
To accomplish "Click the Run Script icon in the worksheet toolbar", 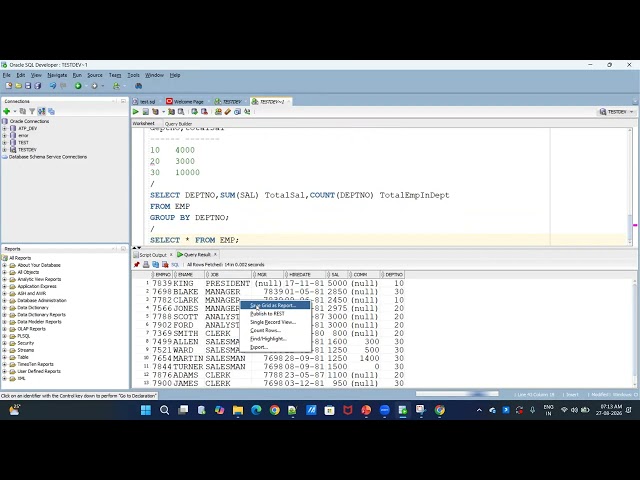I will point(145,112).
